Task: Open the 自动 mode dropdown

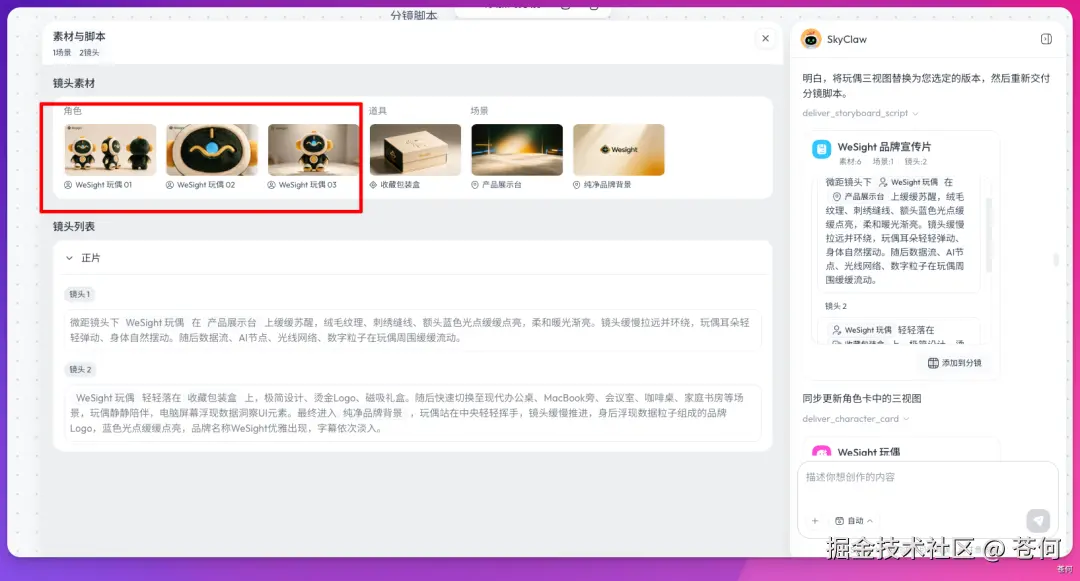Action: coord(854,521)
